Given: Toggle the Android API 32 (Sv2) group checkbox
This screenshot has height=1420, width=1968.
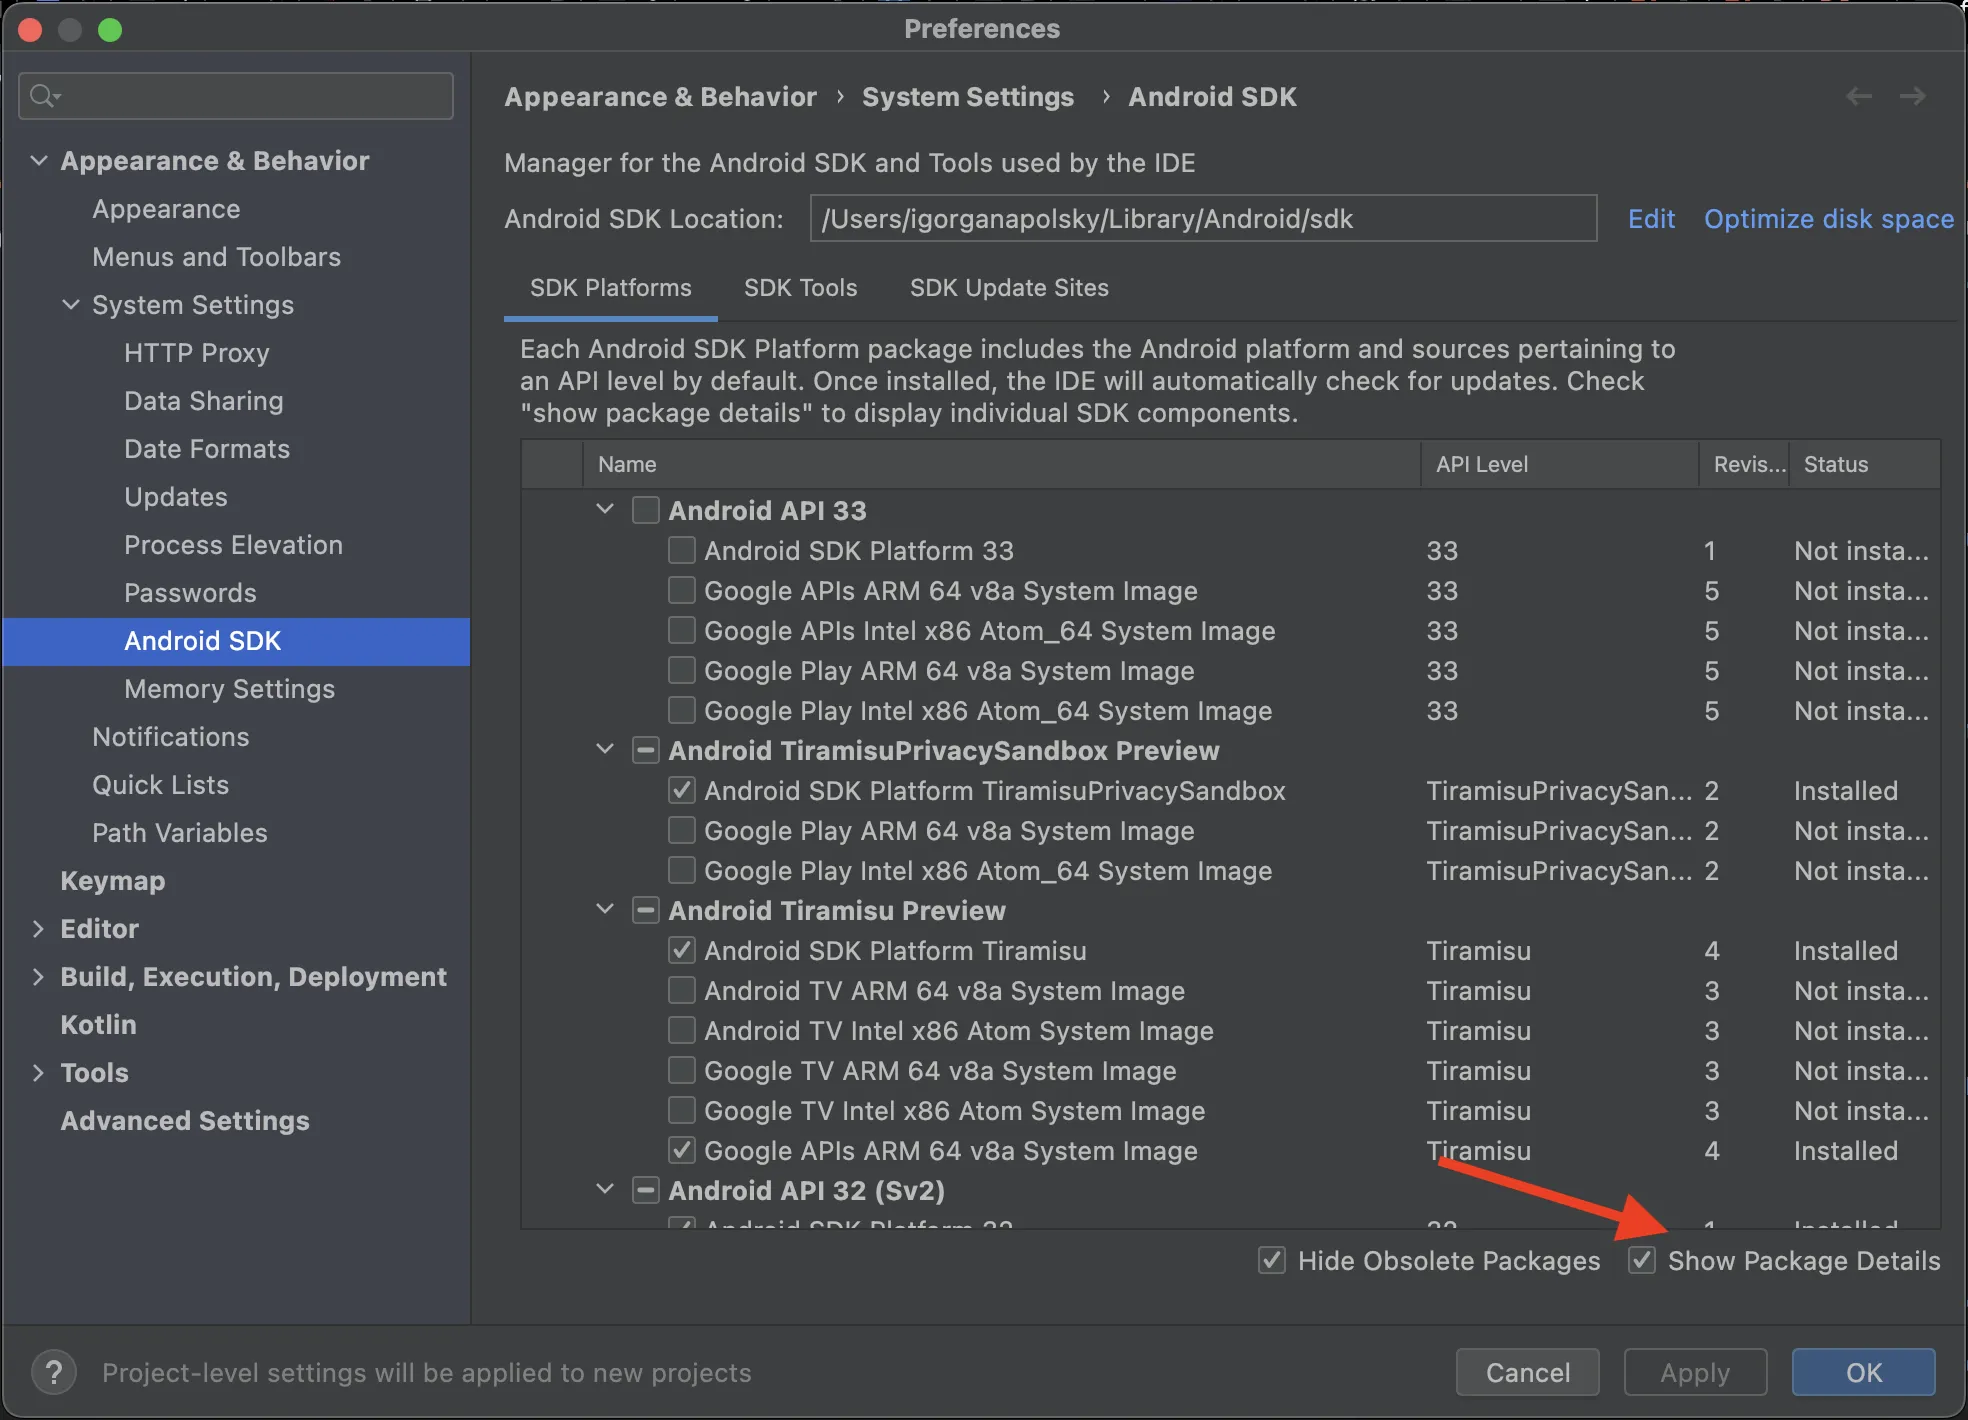Looking at the screenshot, I should [x=646, y=1191].
